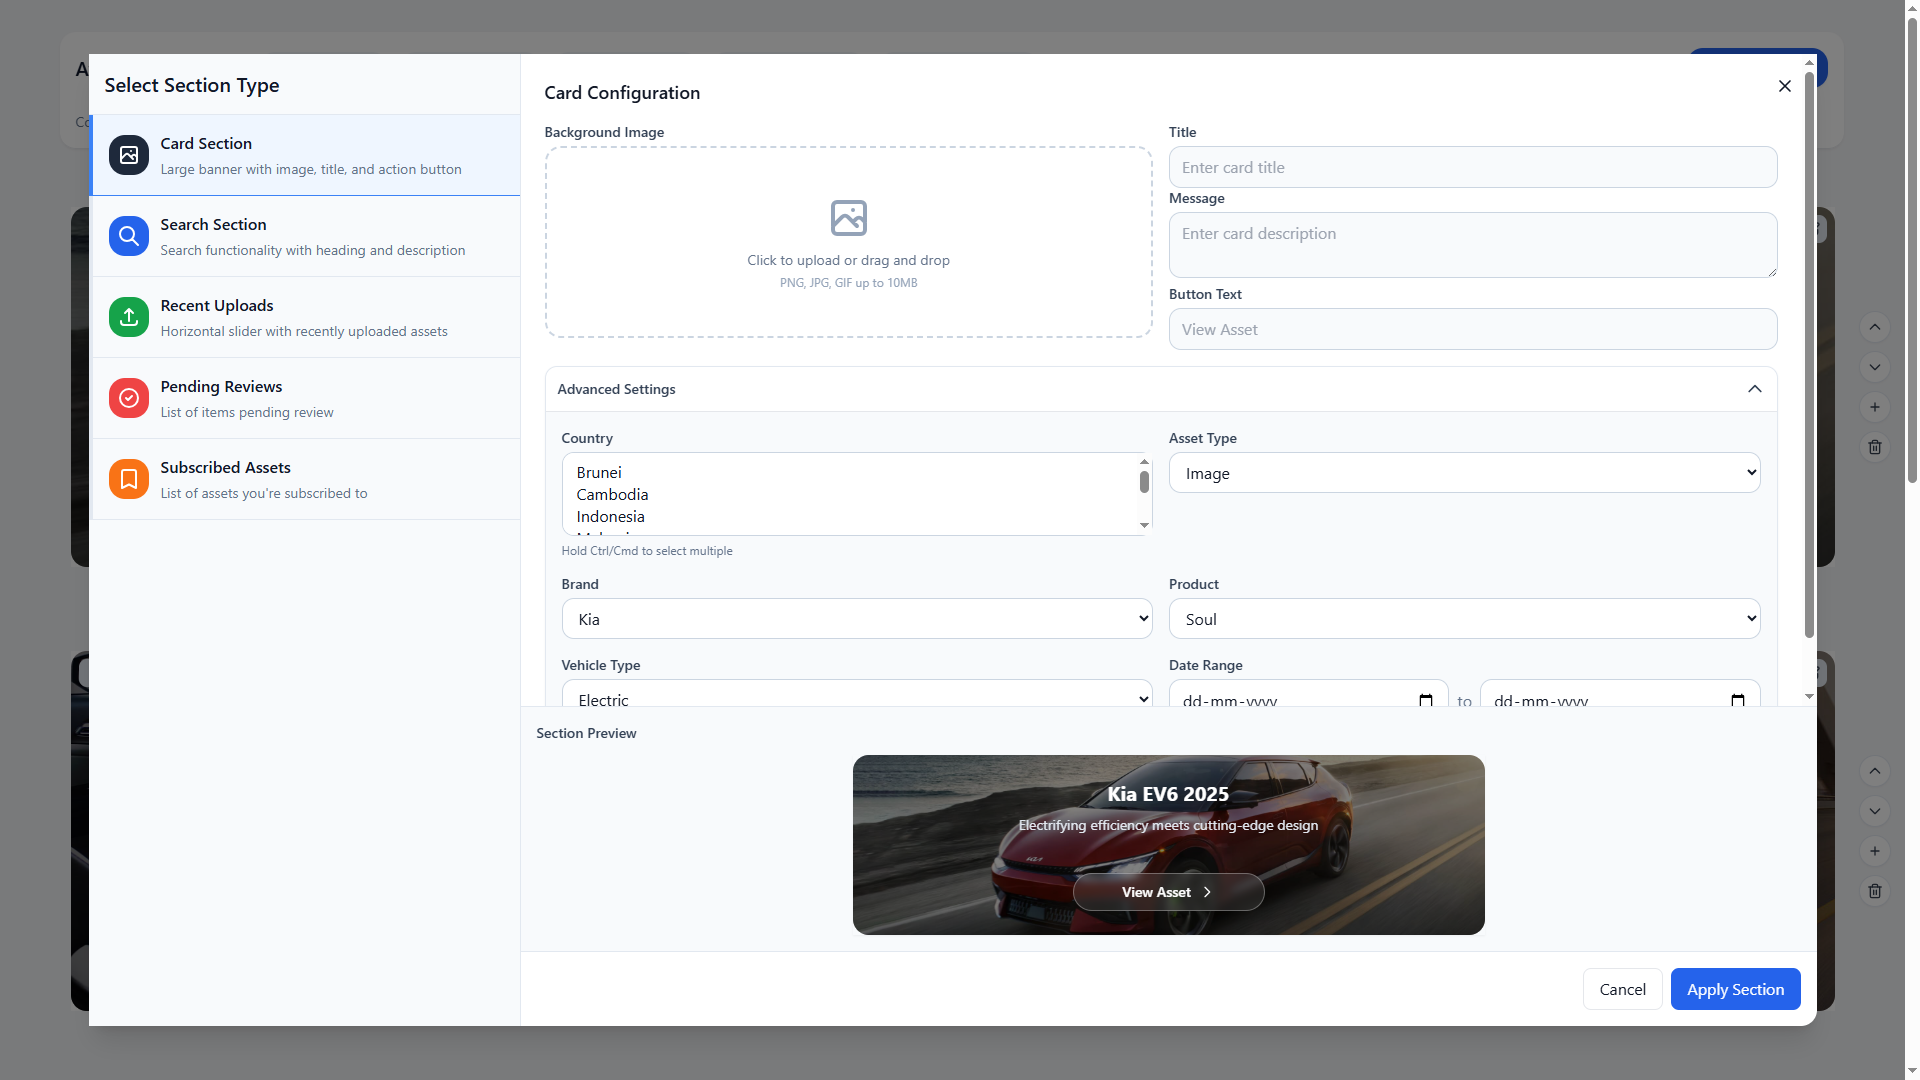Viewport: 1920px width, 1080px height.
Task: Click View Asset button in preview
Action: (x=1168, y=892)
